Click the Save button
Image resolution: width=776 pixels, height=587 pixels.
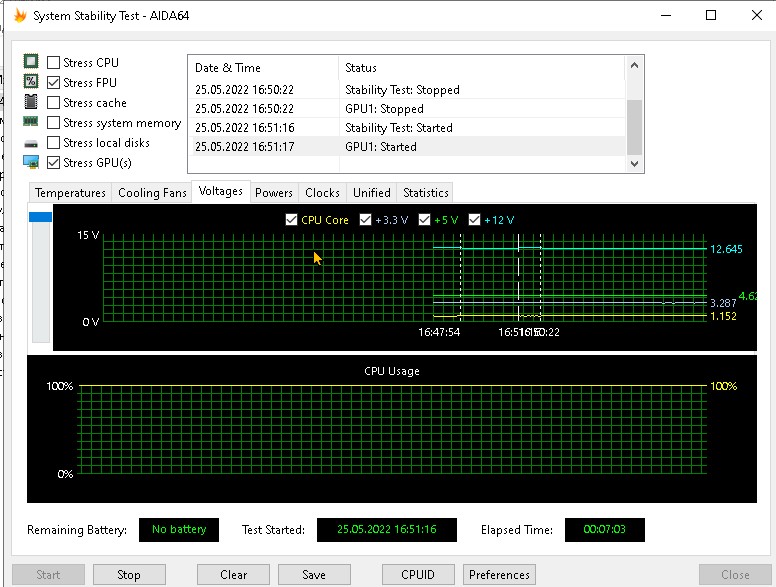pos(314,575)
